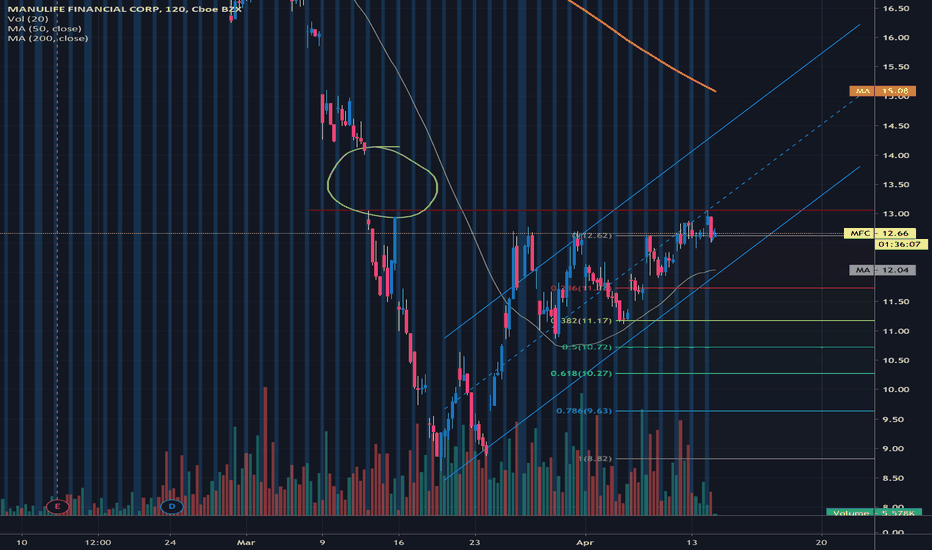932x550 pixels.
Task: Click the gray MA 12.04 price label
Action: click(x=882, y=270)
